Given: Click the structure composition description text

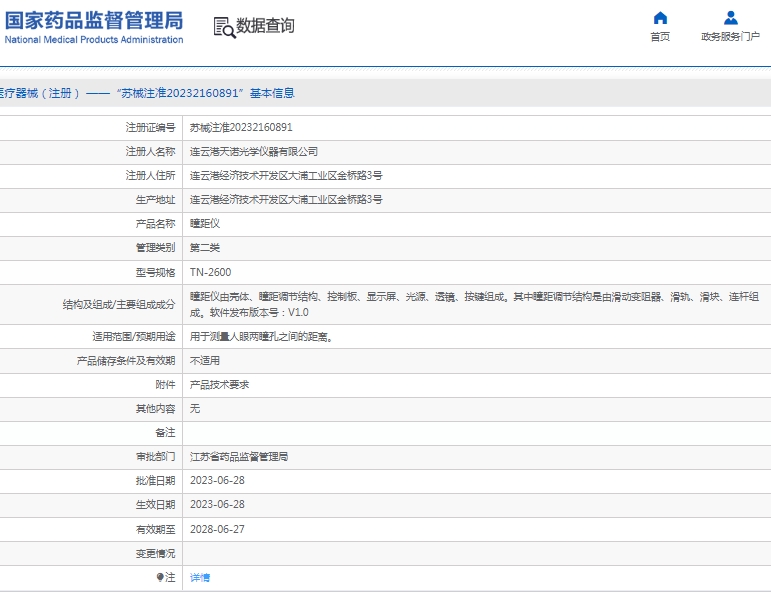Looking at the screenshot, I should pos(474,305).
